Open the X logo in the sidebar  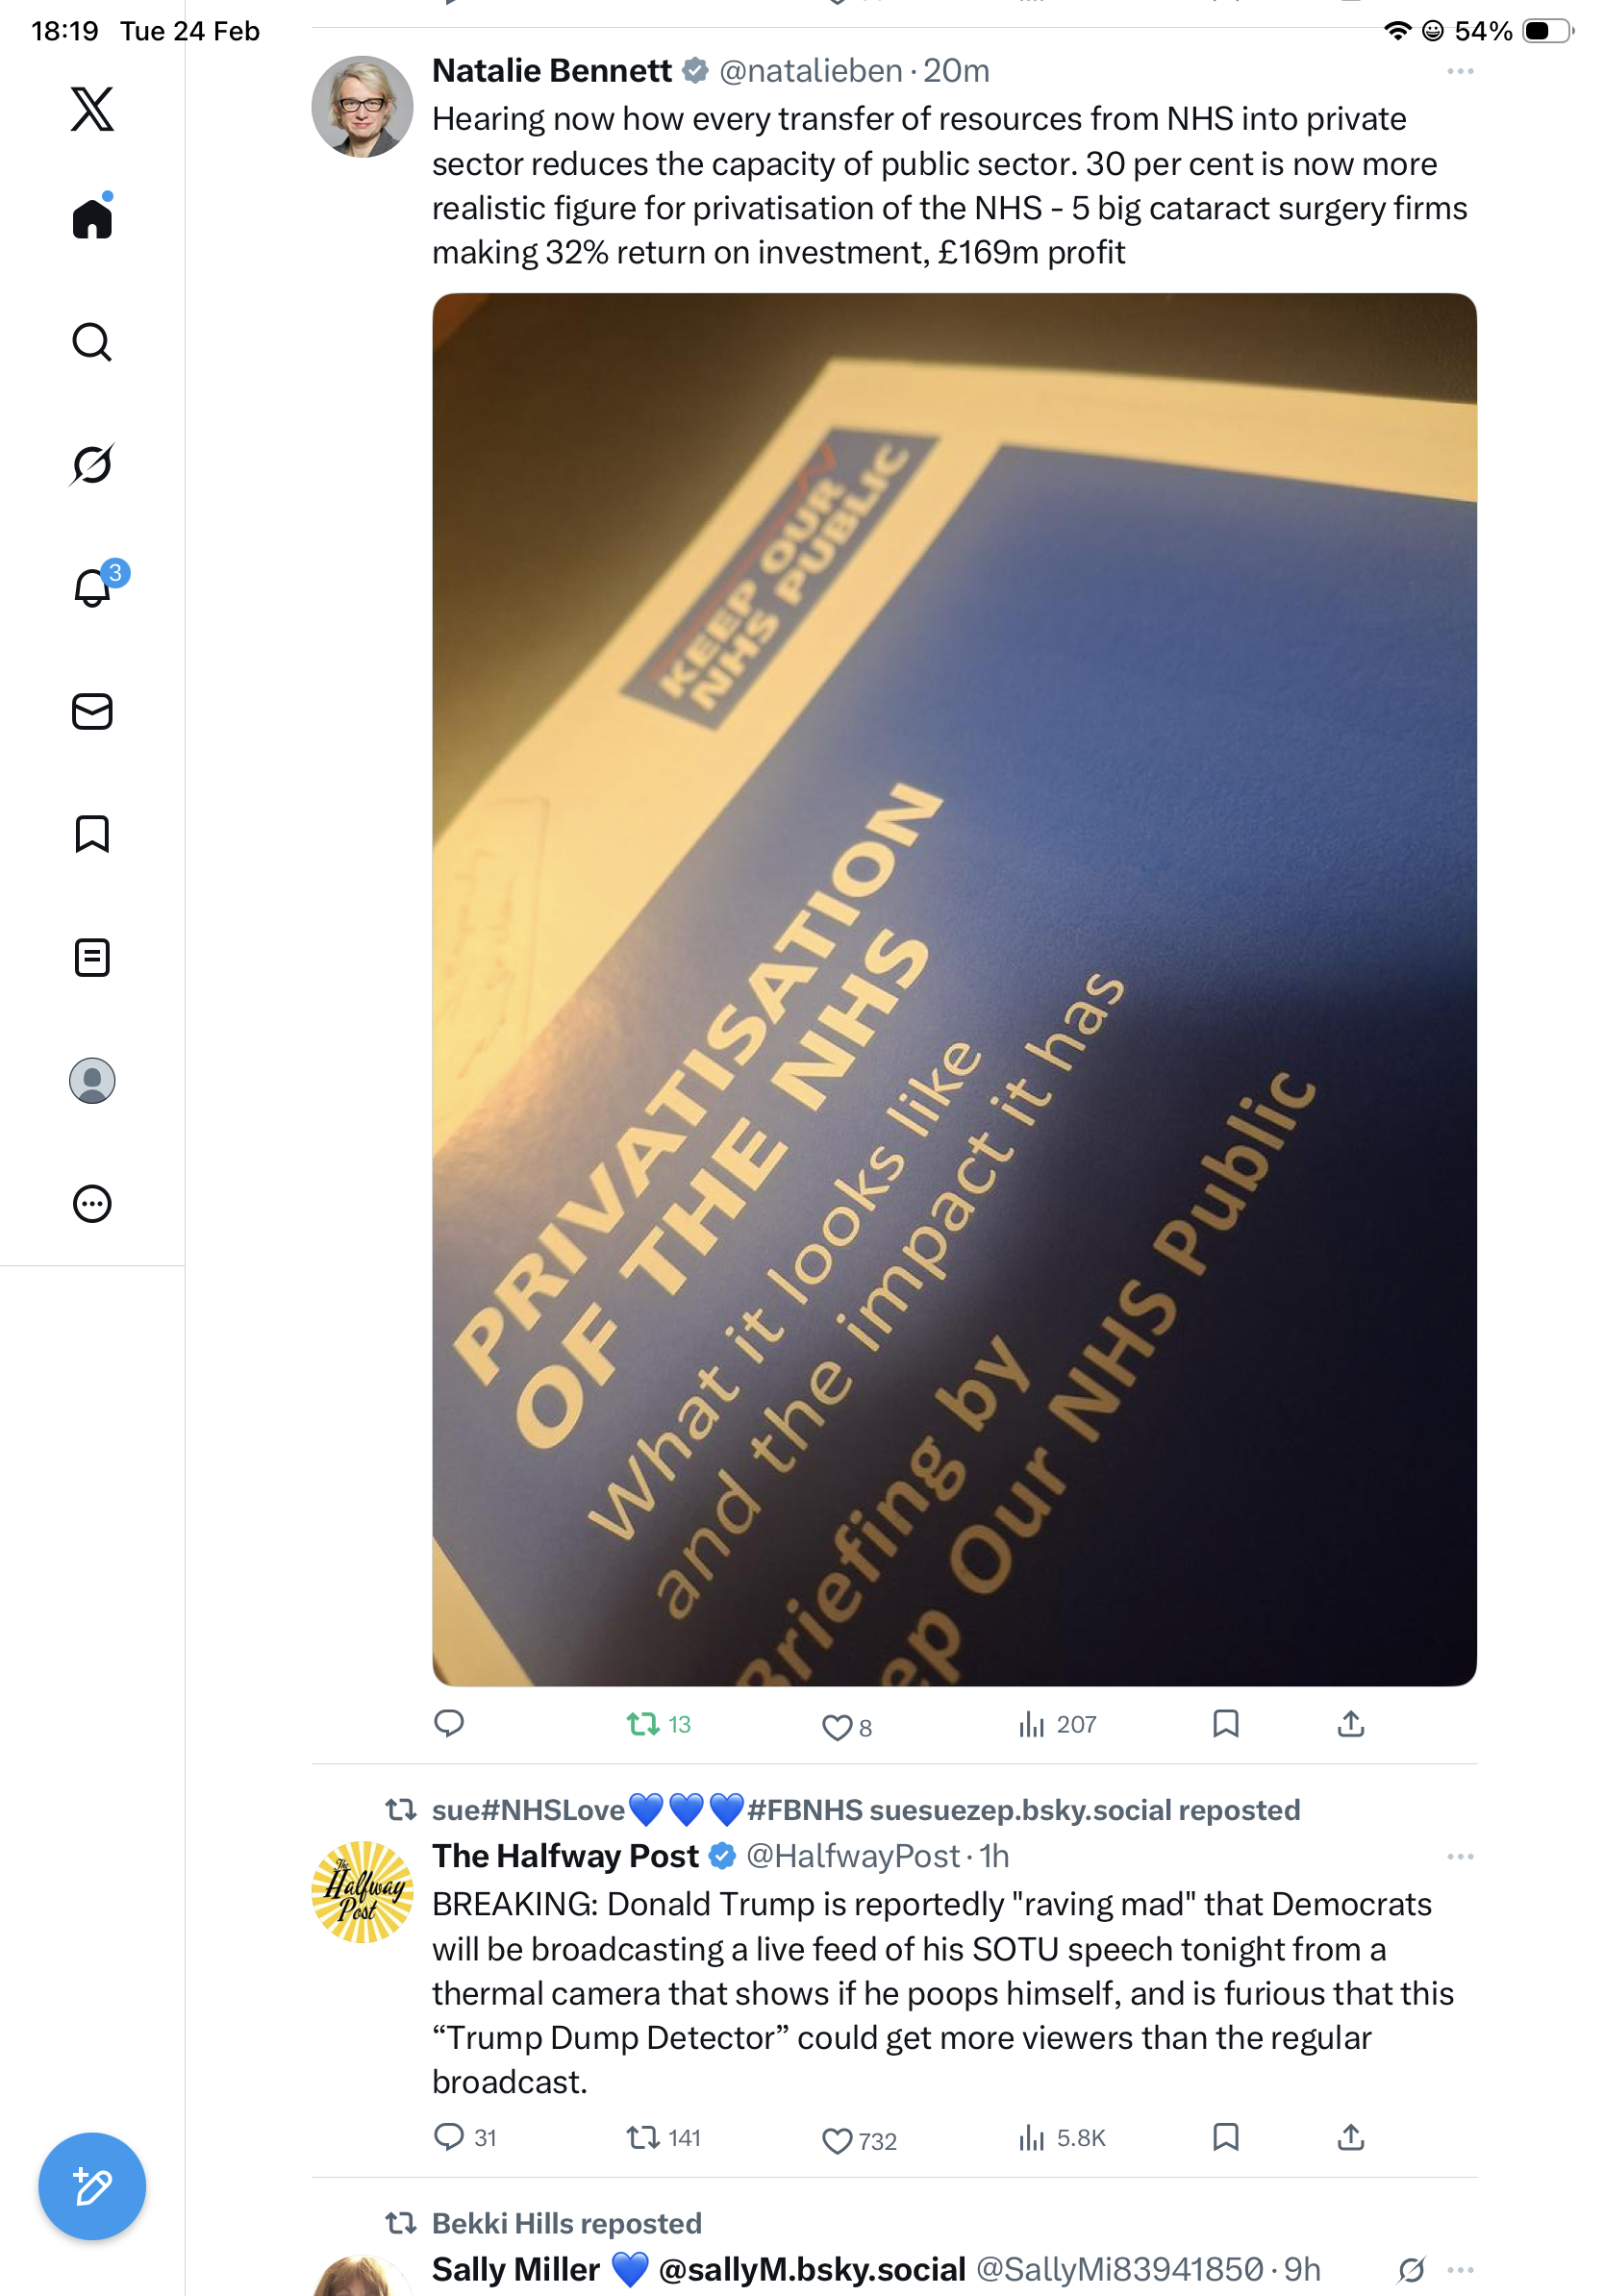coord(92,109)
